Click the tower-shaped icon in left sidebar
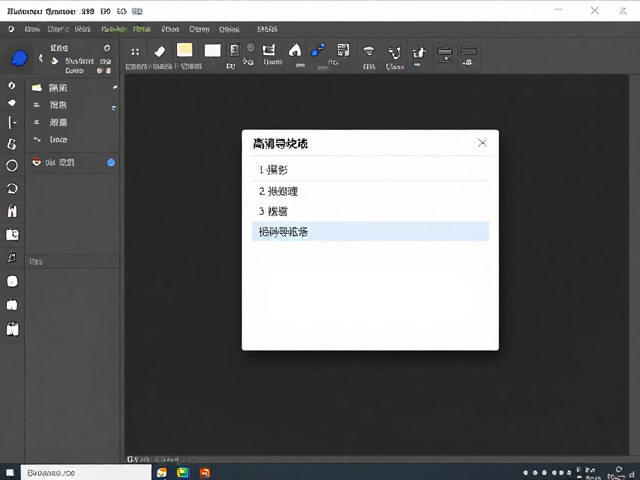This screenshot has width=640, height=480. pyautogui.click(x=12, y=211)
